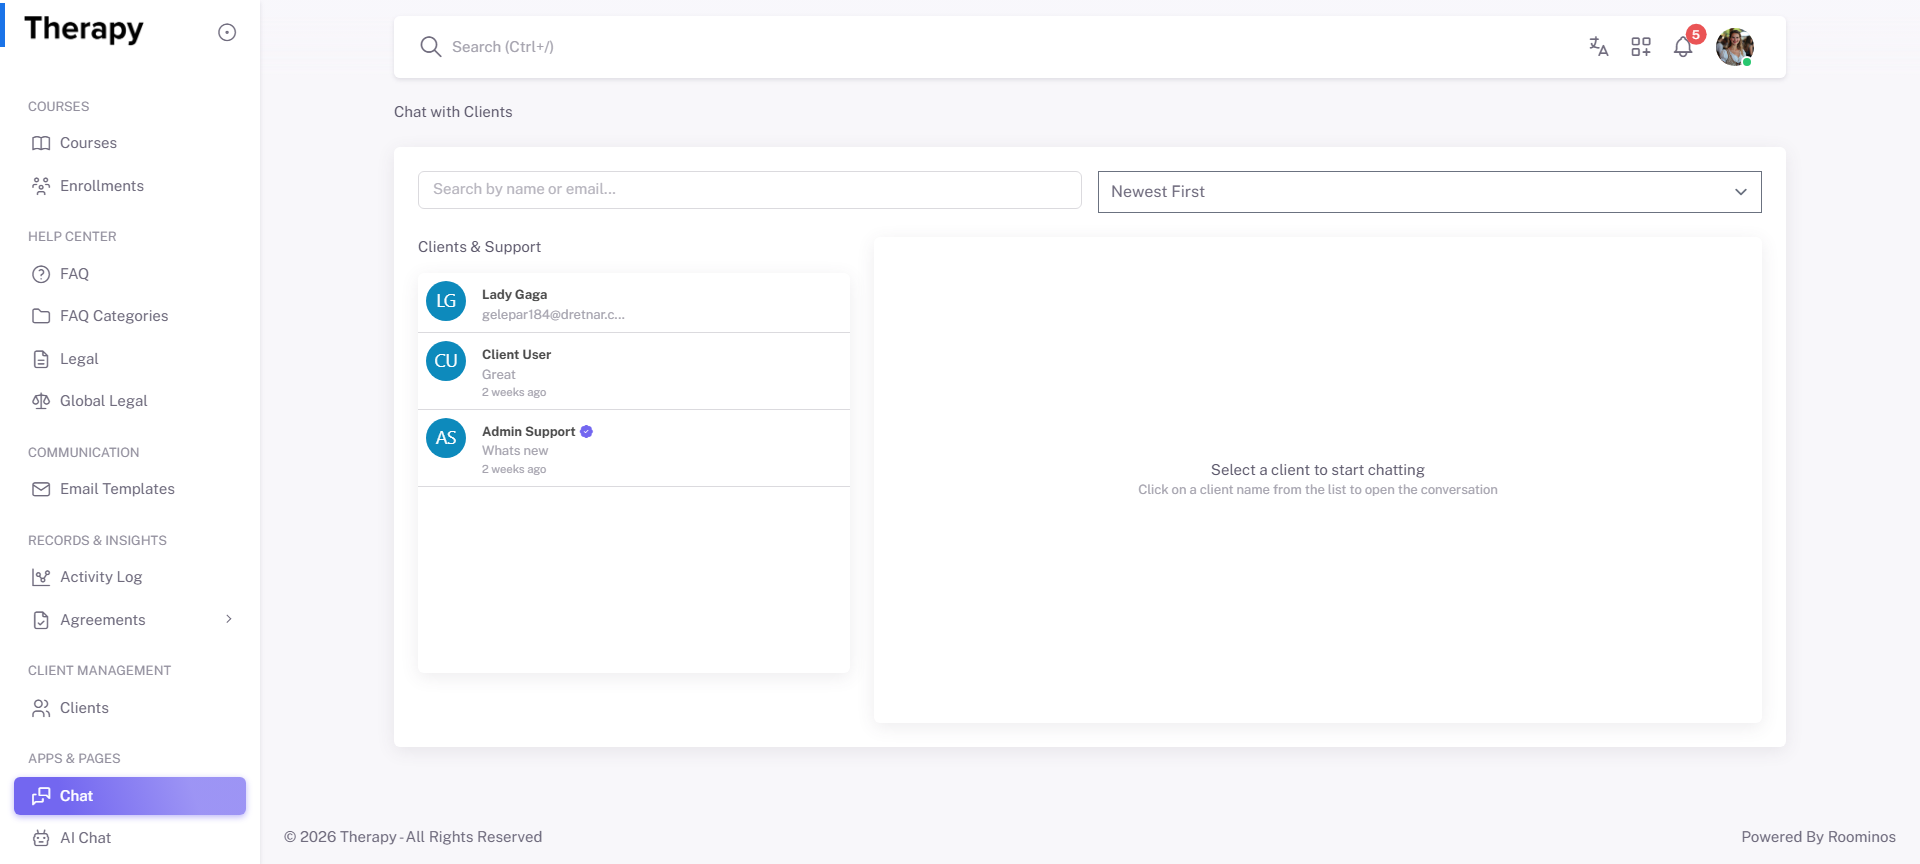Open the Client User conversation
Viewport: 1920px width, 864px height.
634,371
